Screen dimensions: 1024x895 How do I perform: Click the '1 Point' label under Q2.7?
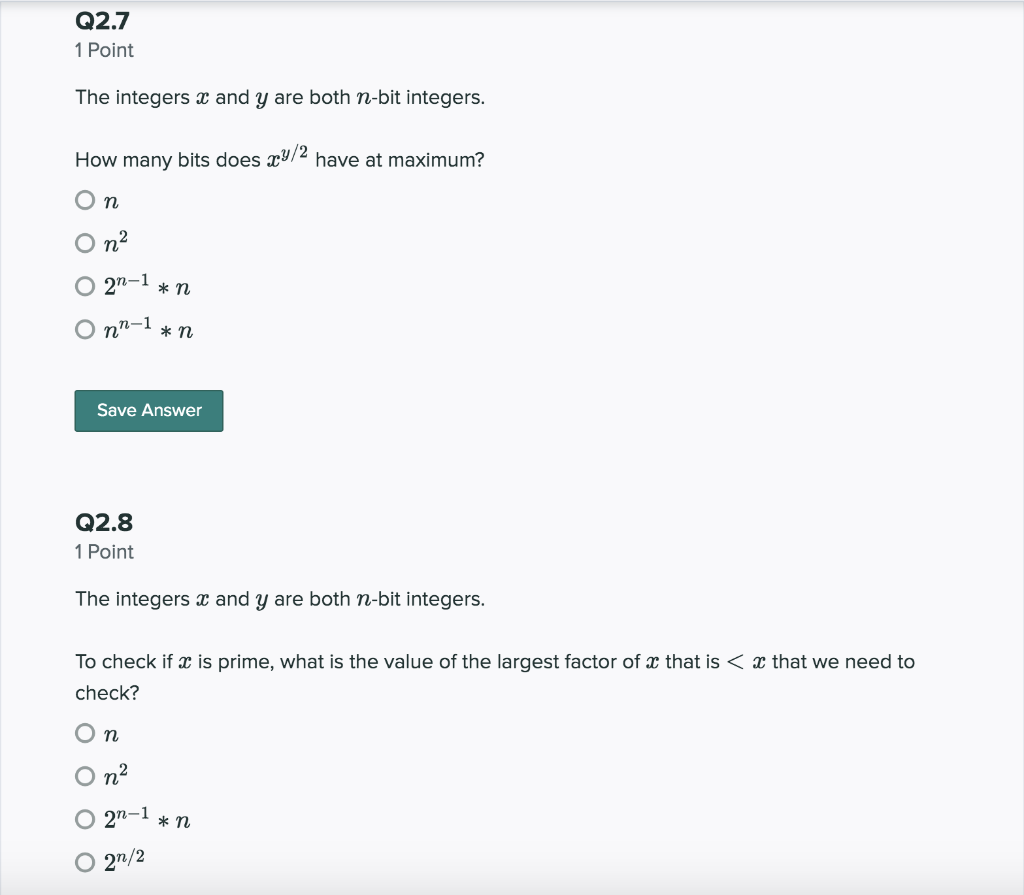point(104,50)
